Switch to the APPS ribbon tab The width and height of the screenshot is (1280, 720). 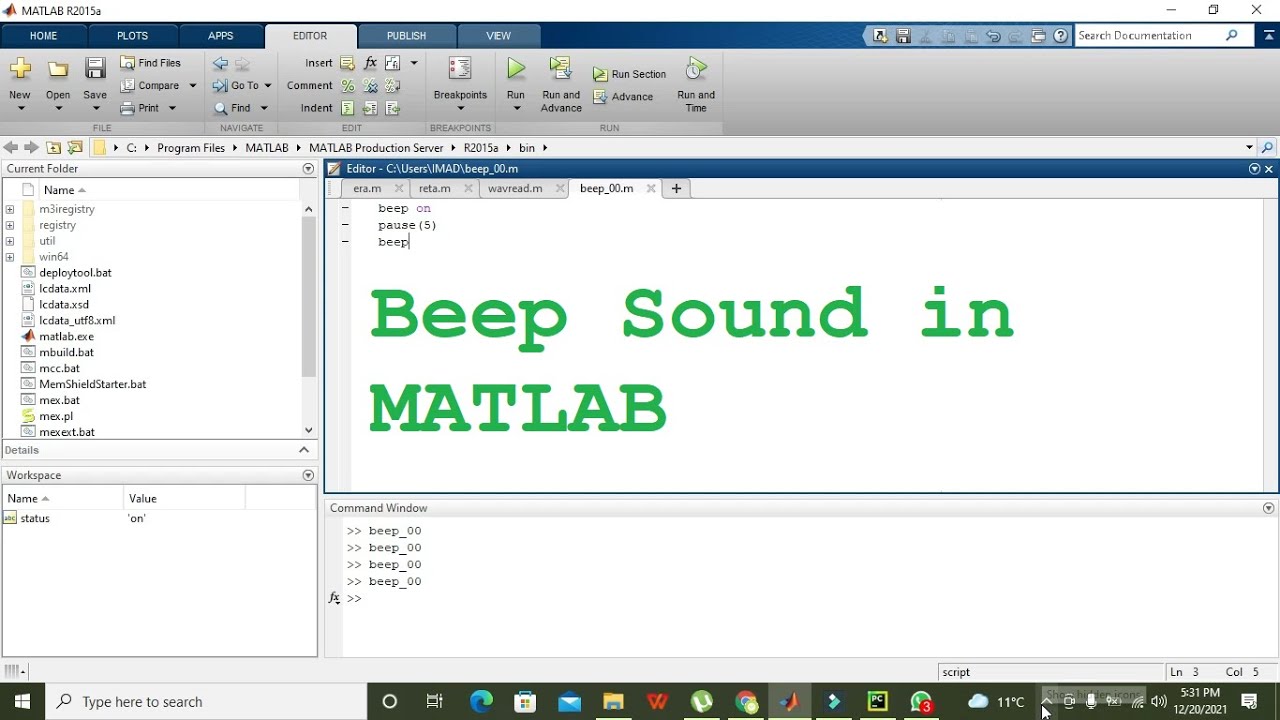point(221,36)
